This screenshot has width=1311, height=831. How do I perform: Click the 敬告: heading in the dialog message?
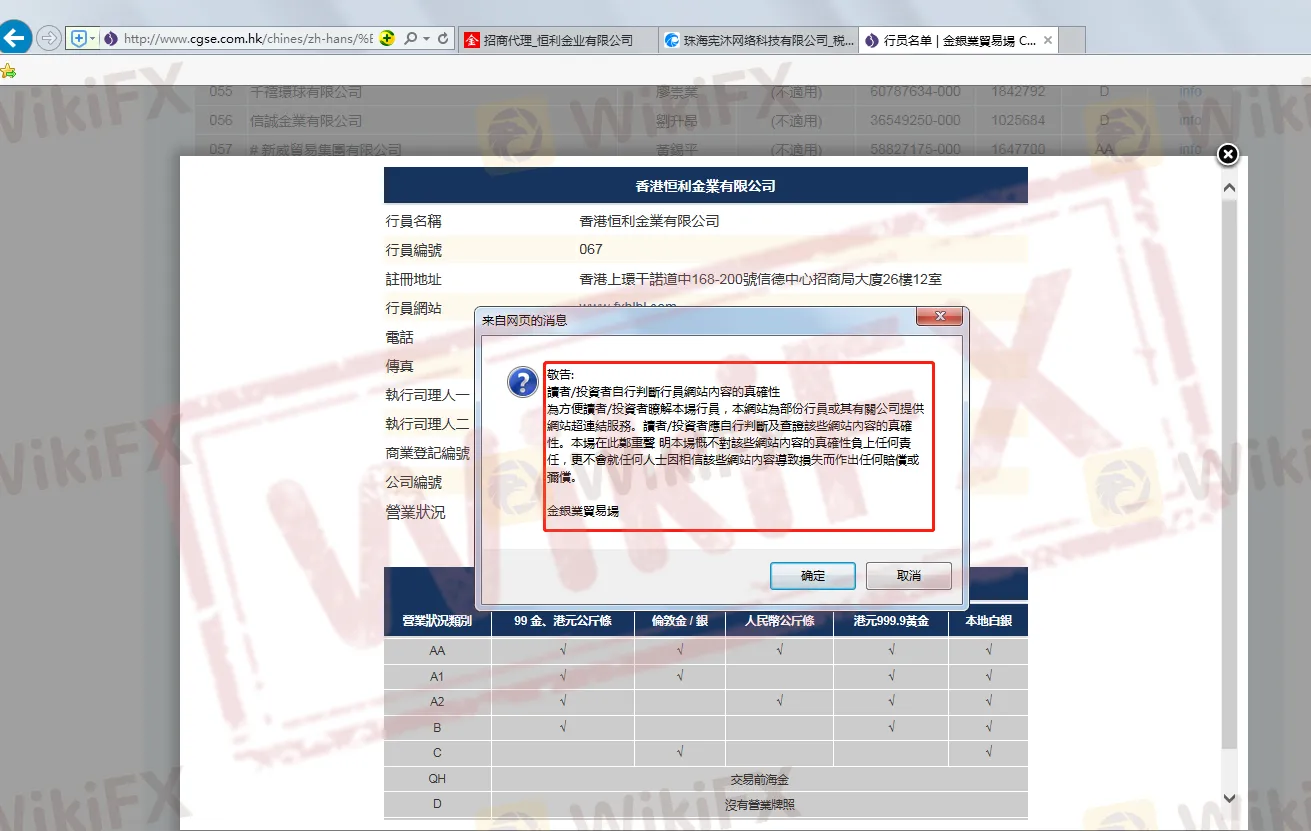coord(561,375)
